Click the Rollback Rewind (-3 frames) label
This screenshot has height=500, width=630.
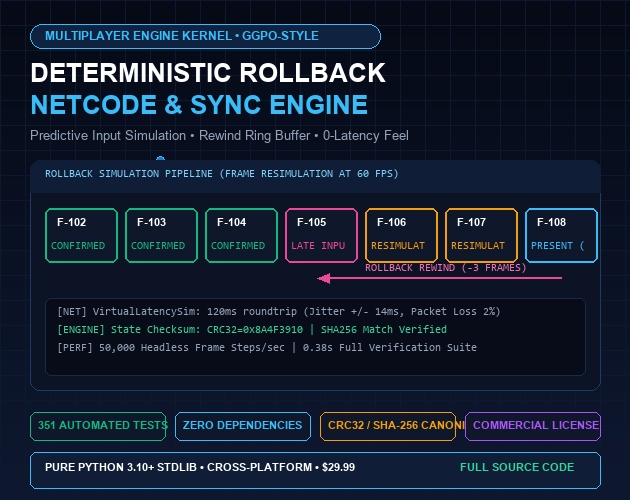[446, 268]
